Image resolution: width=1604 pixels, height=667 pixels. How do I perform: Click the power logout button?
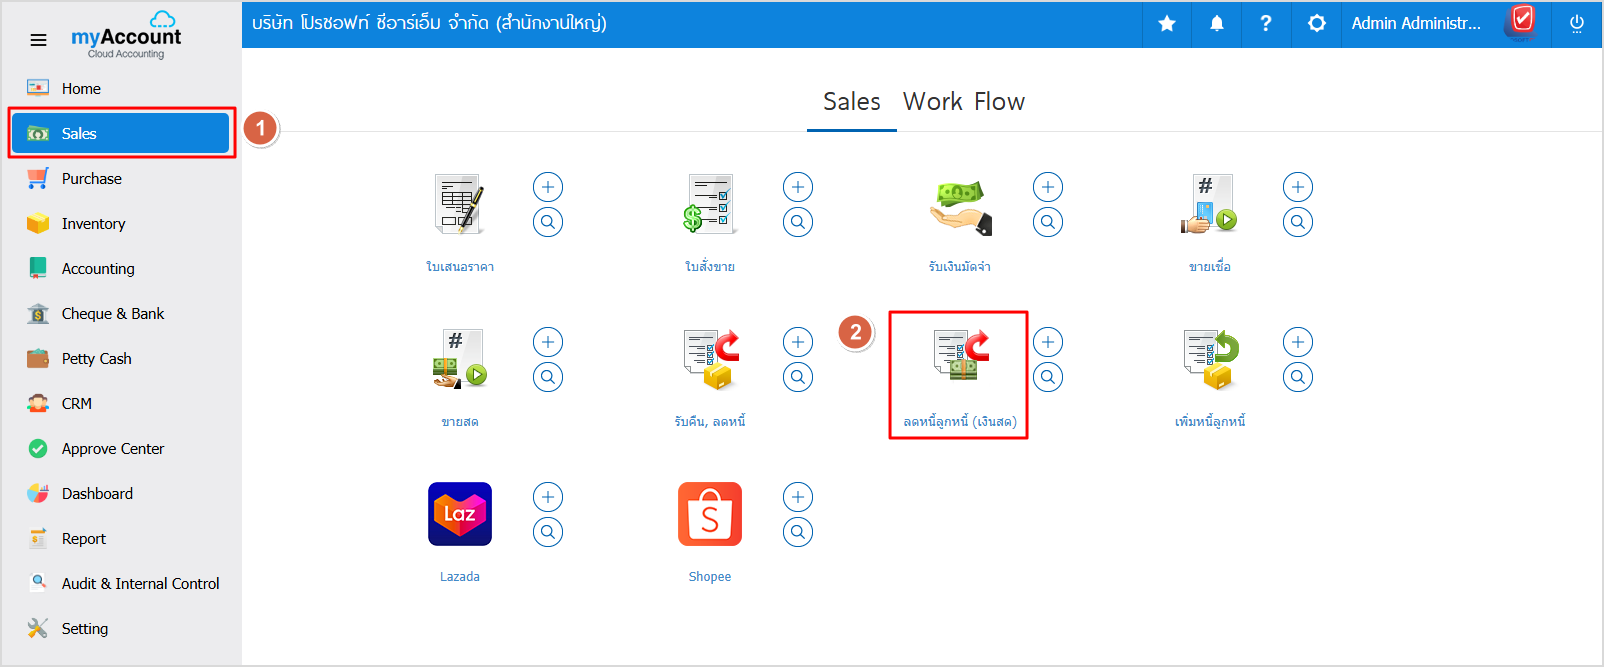1576,23
